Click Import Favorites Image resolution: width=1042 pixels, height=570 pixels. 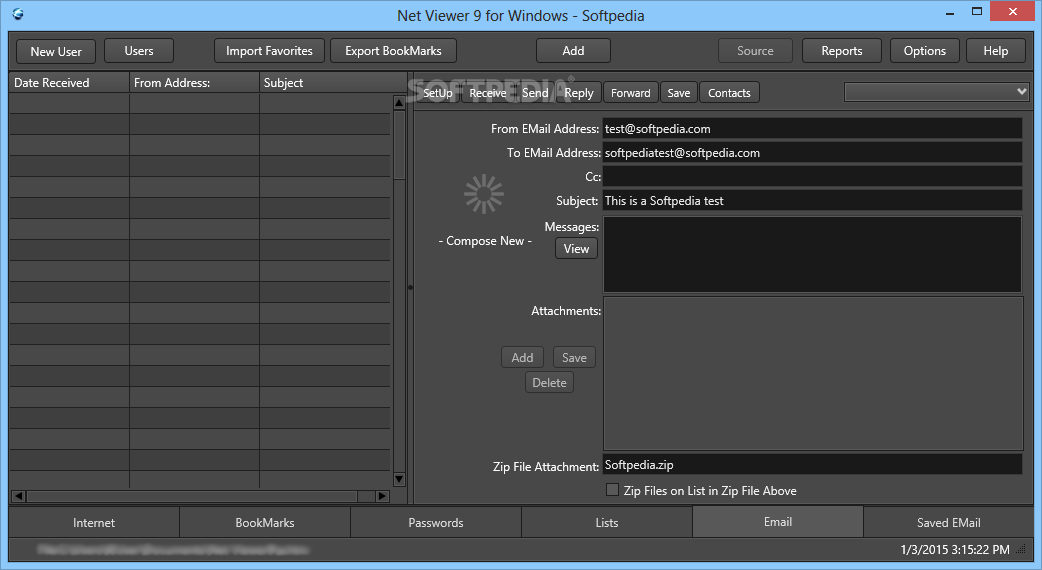(x=269, y=50)
